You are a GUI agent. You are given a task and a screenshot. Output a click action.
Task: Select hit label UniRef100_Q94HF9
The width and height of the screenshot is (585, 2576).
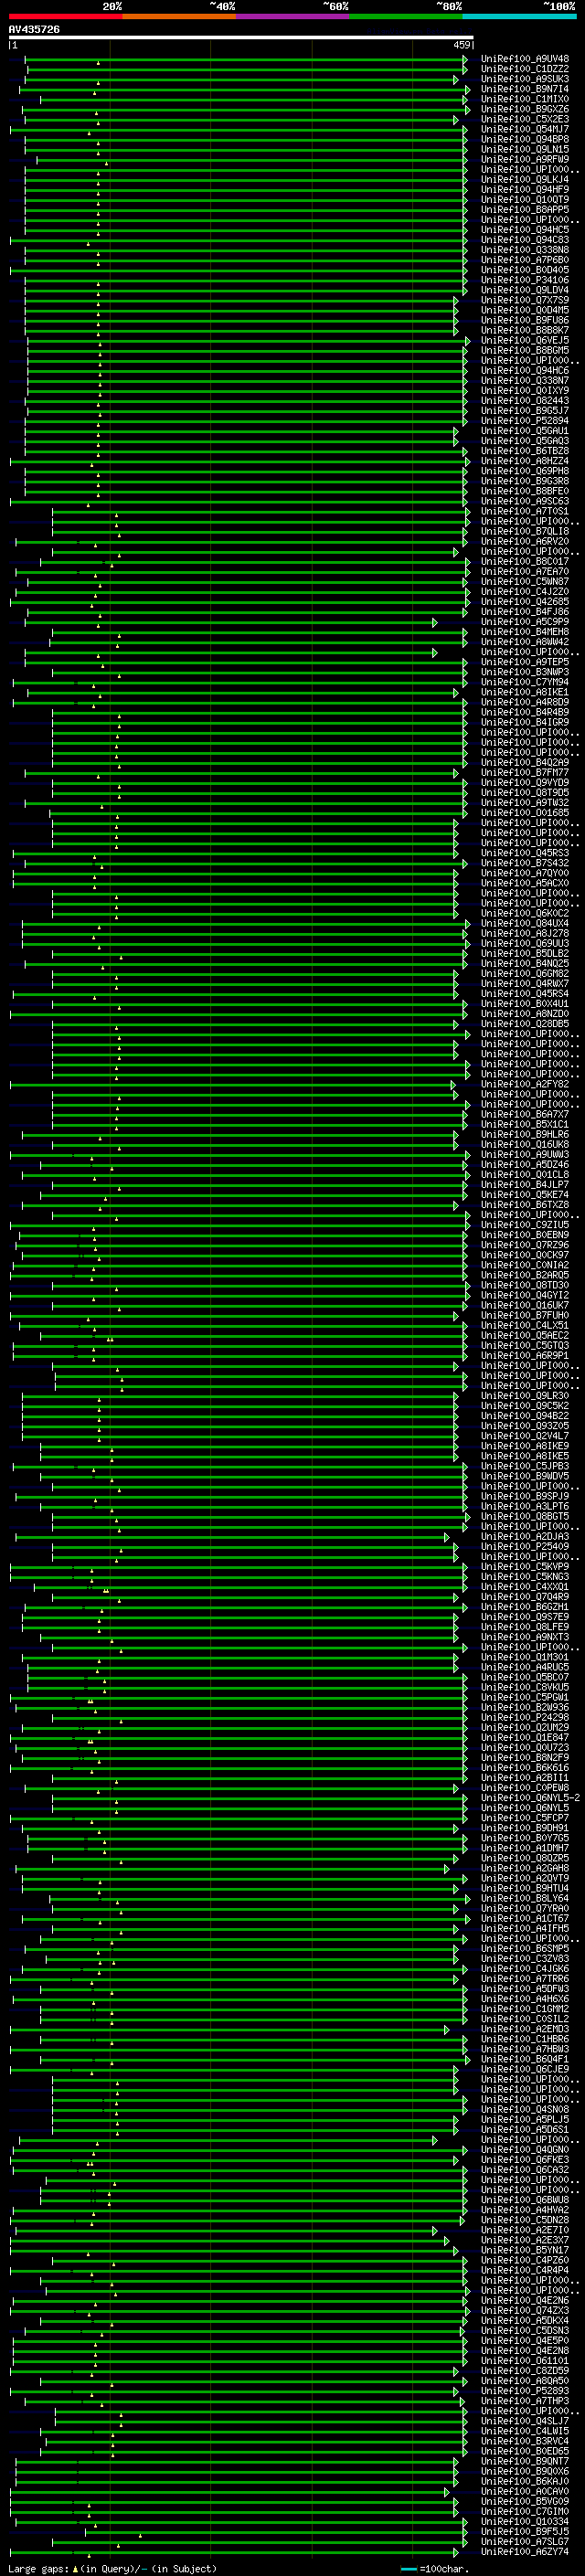(525, 190)
